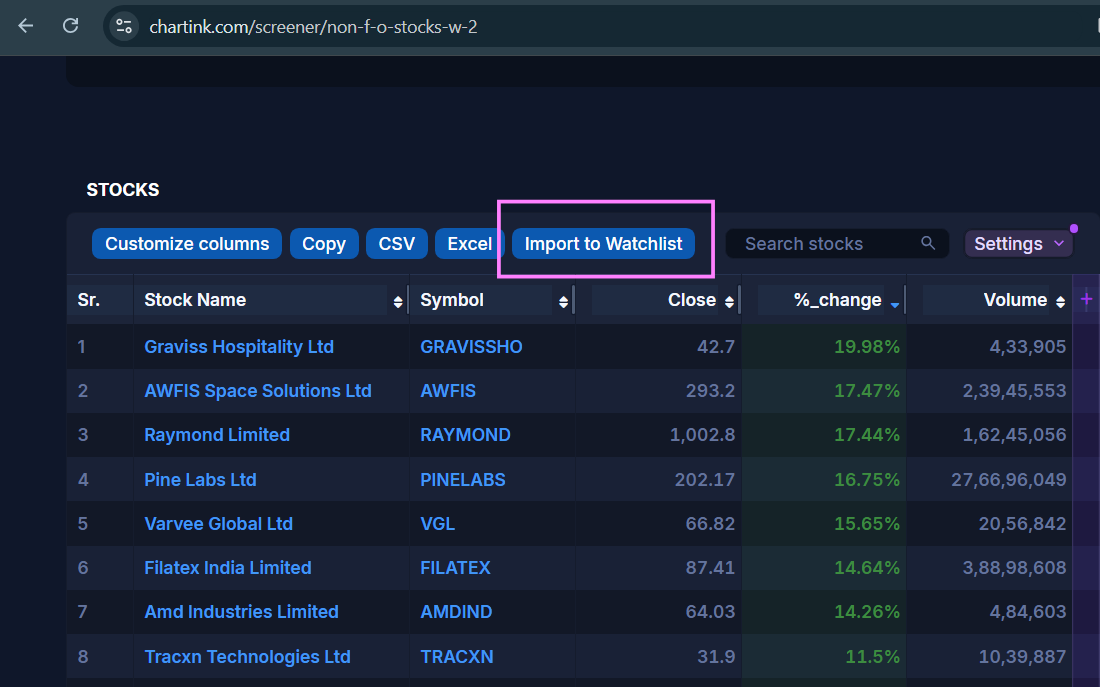
Task: Export stocks to Excel
Action: click(x=469, y=244)
